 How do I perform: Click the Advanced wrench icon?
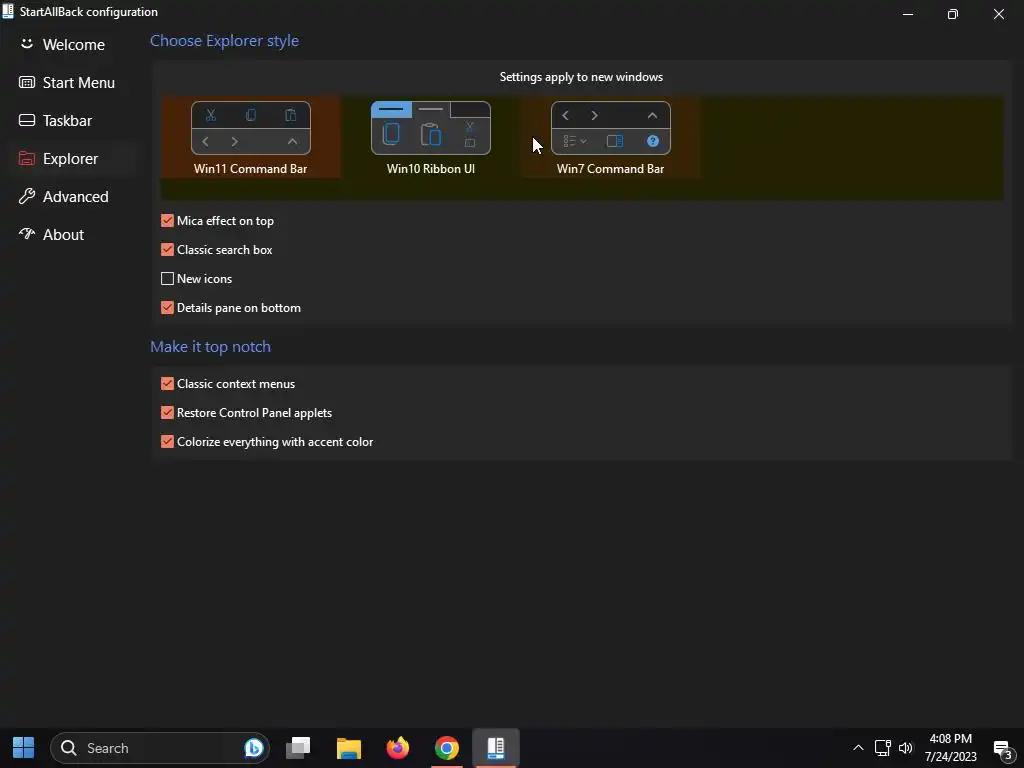[x=27, y=196]
